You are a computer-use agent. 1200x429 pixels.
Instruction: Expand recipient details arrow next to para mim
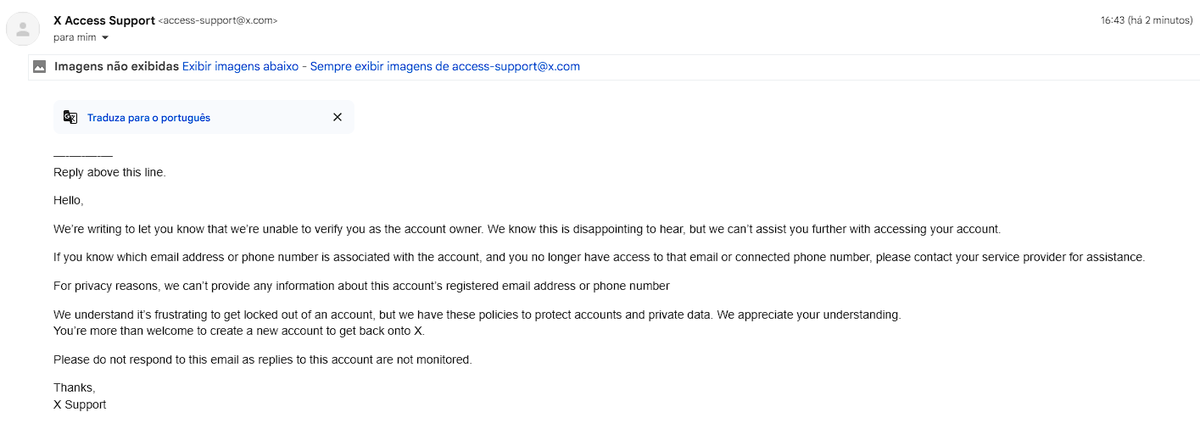(x=105, y=38)
